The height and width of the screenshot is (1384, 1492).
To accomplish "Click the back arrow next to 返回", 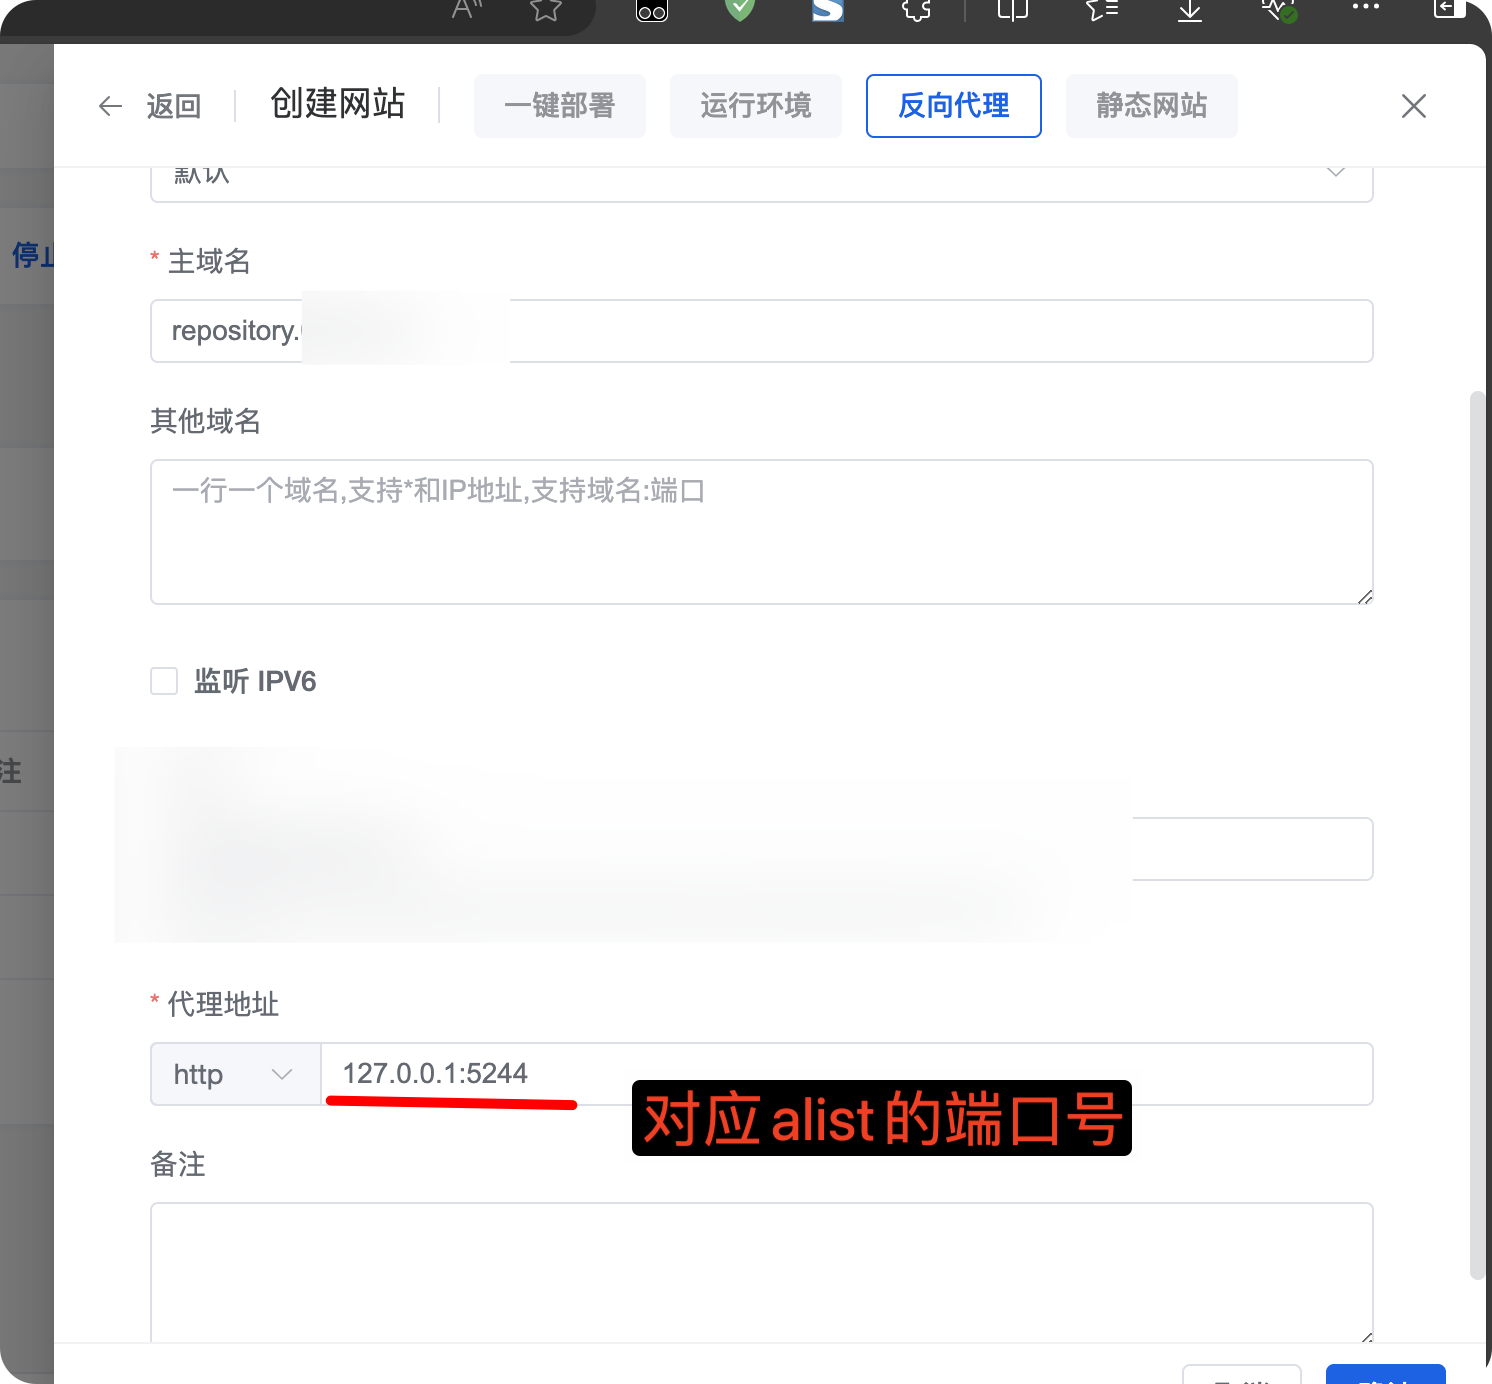I will [110, 106].
